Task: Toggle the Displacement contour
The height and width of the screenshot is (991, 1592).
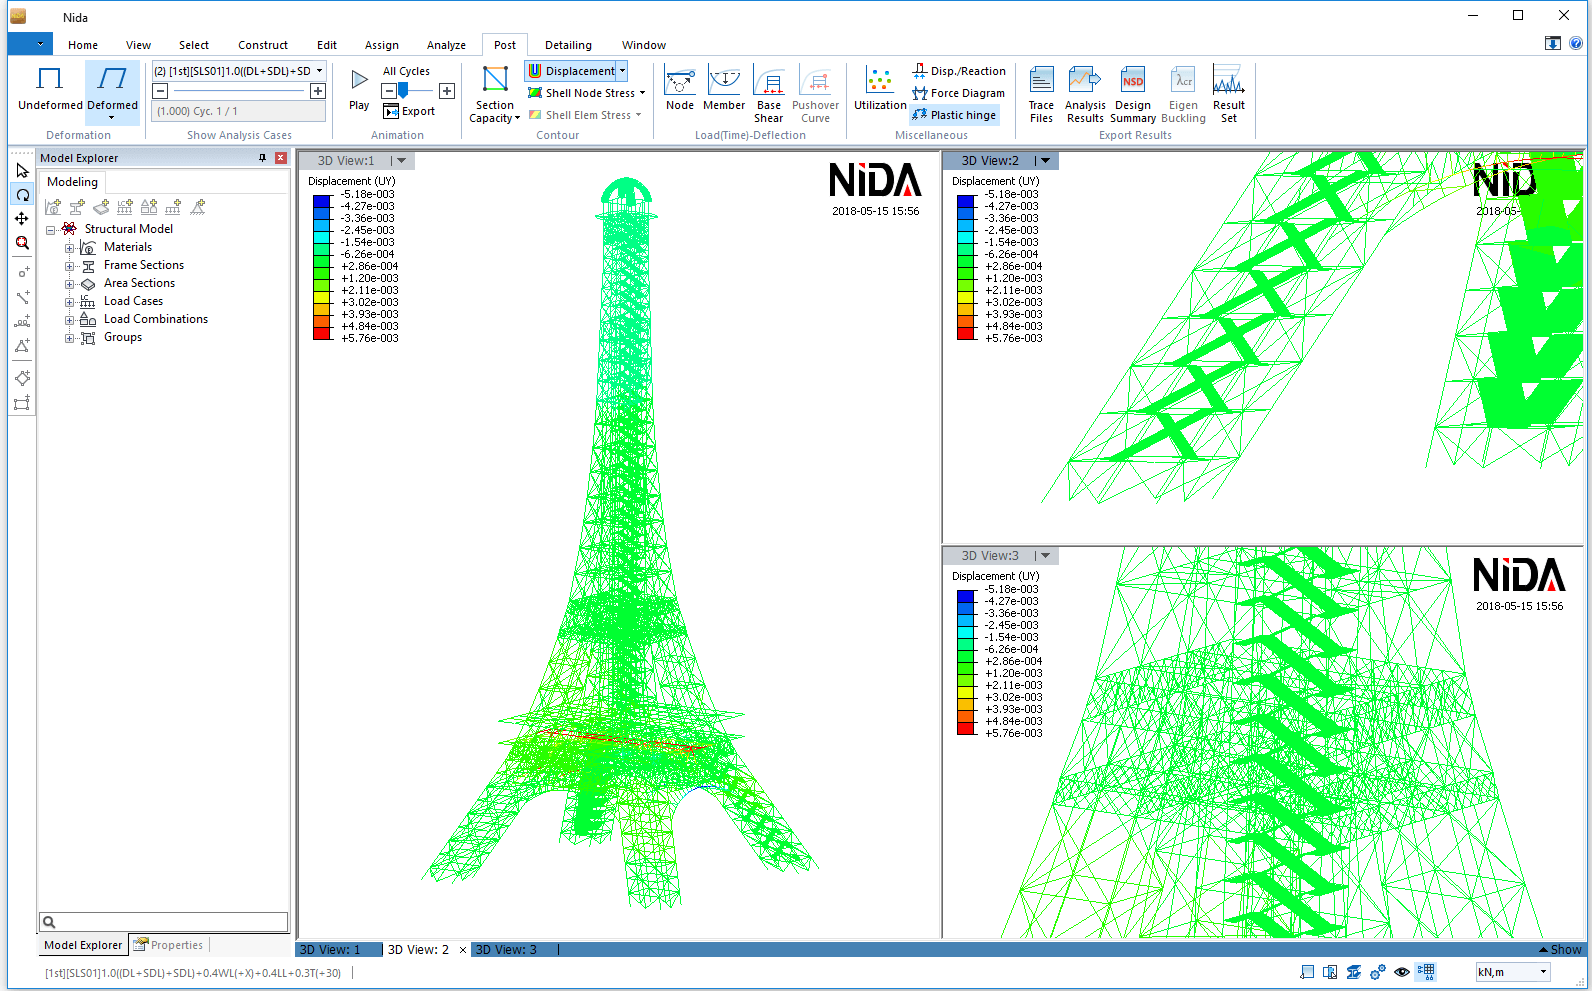Action: coord(572,71)
